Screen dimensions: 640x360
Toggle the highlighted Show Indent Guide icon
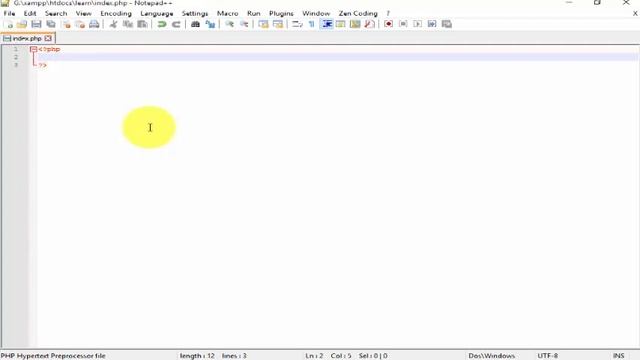[327, 24]
